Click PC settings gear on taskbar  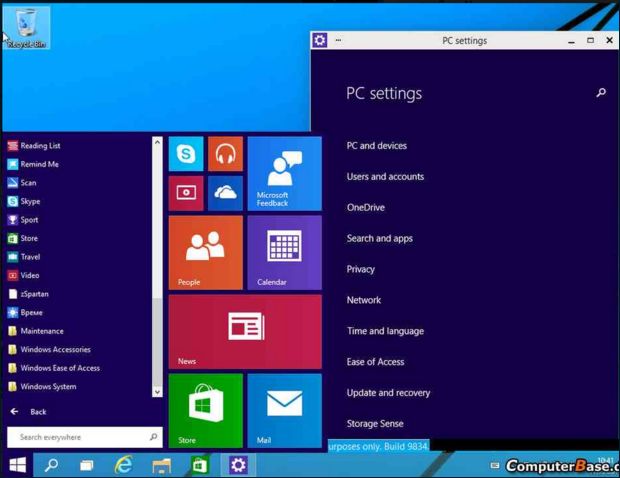coord(238,465)
